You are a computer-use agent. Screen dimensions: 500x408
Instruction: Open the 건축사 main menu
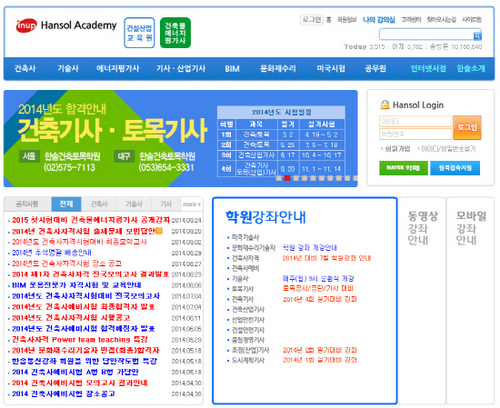(x=25, y=69)
